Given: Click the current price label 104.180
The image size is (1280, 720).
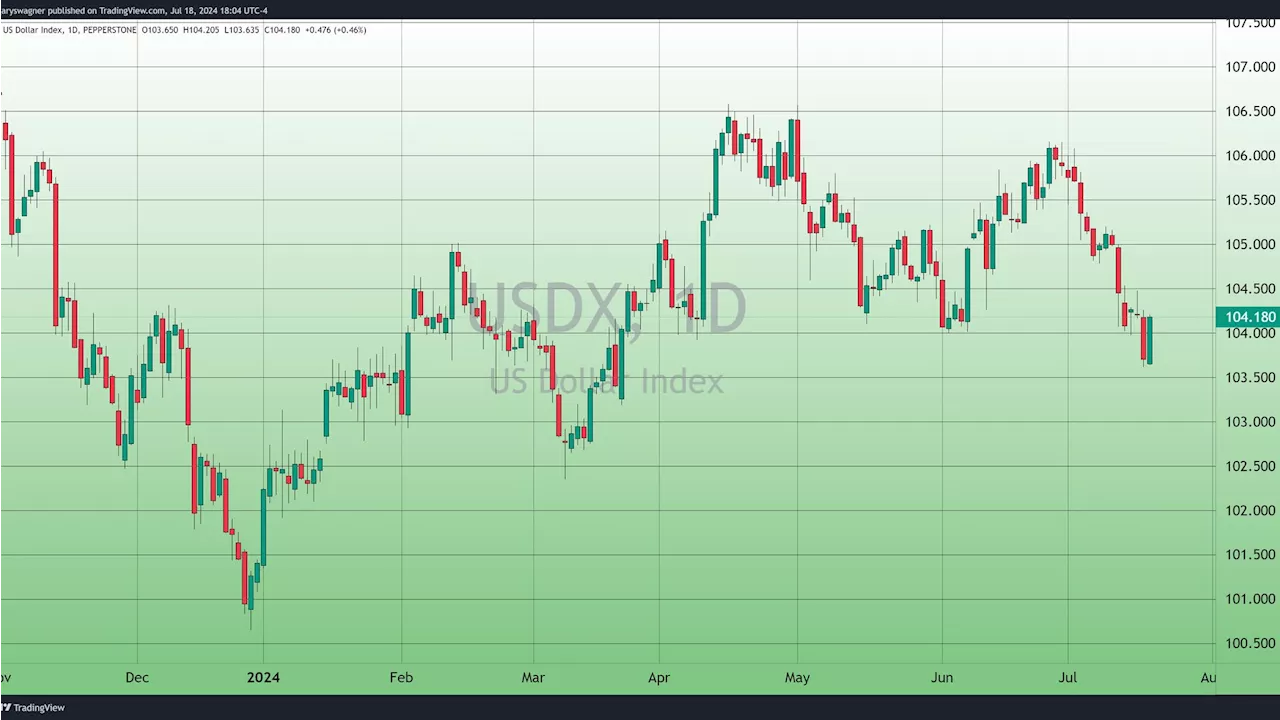Looking at the screenshot, I should (1249, 318).
